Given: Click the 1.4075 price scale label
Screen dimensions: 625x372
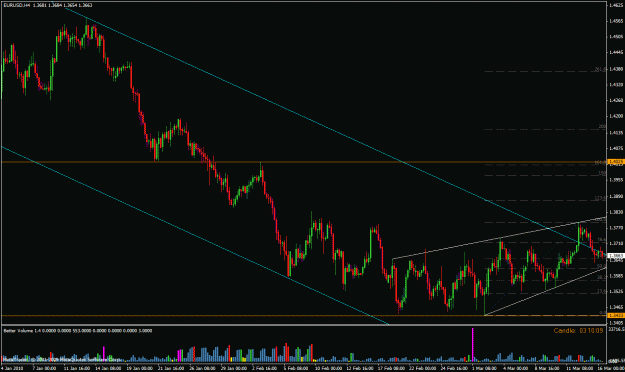Looking at the screenshot, I should [x=616, y=148].
